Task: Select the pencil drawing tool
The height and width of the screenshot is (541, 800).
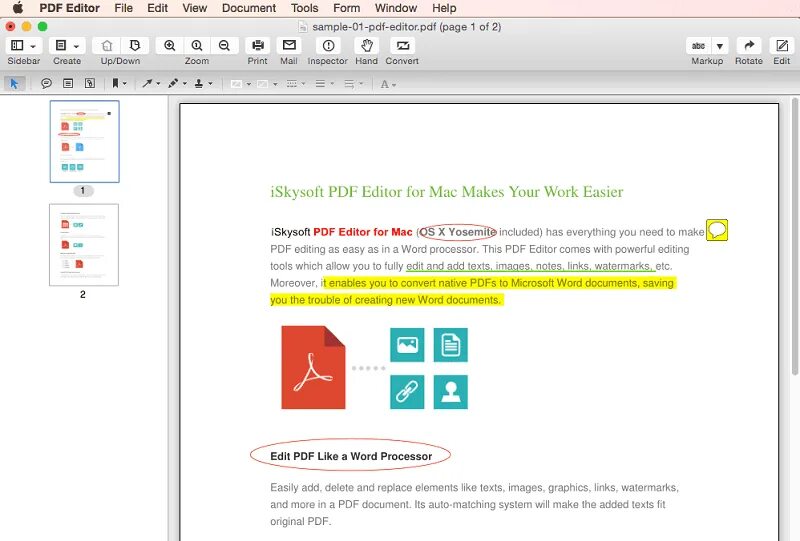Action: point(173,83)
